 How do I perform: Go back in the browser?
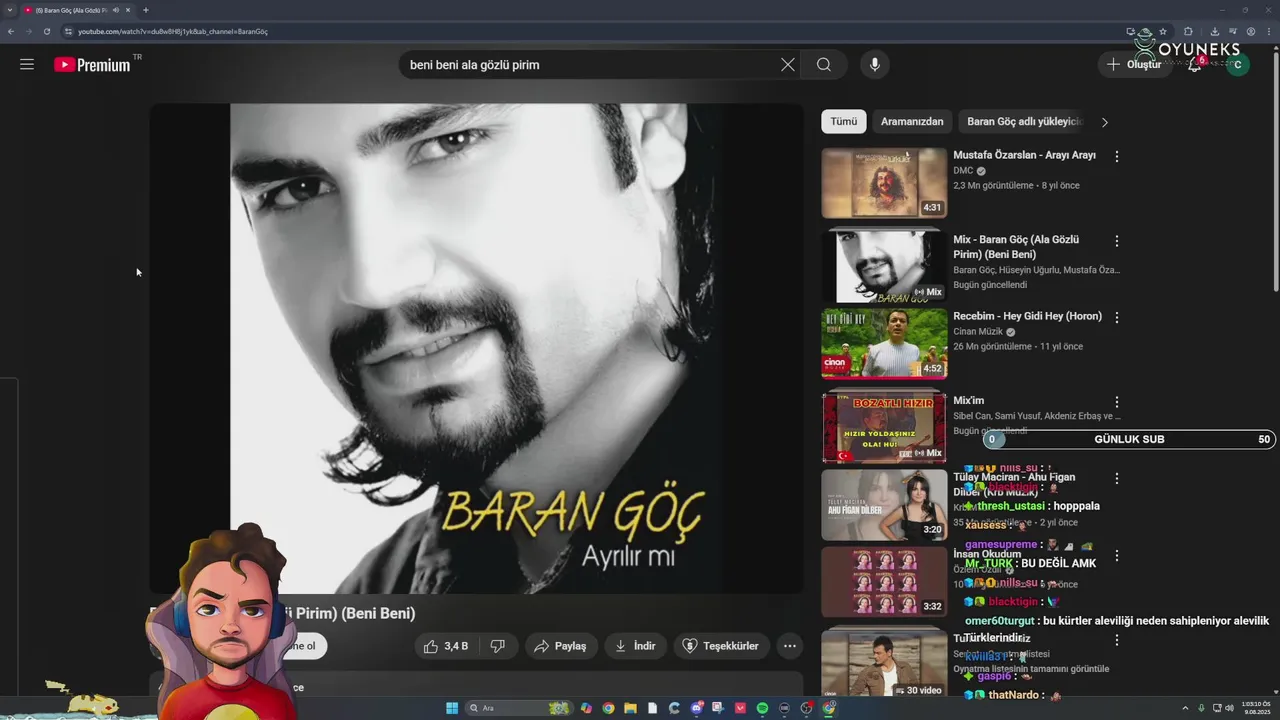point(11,31)
